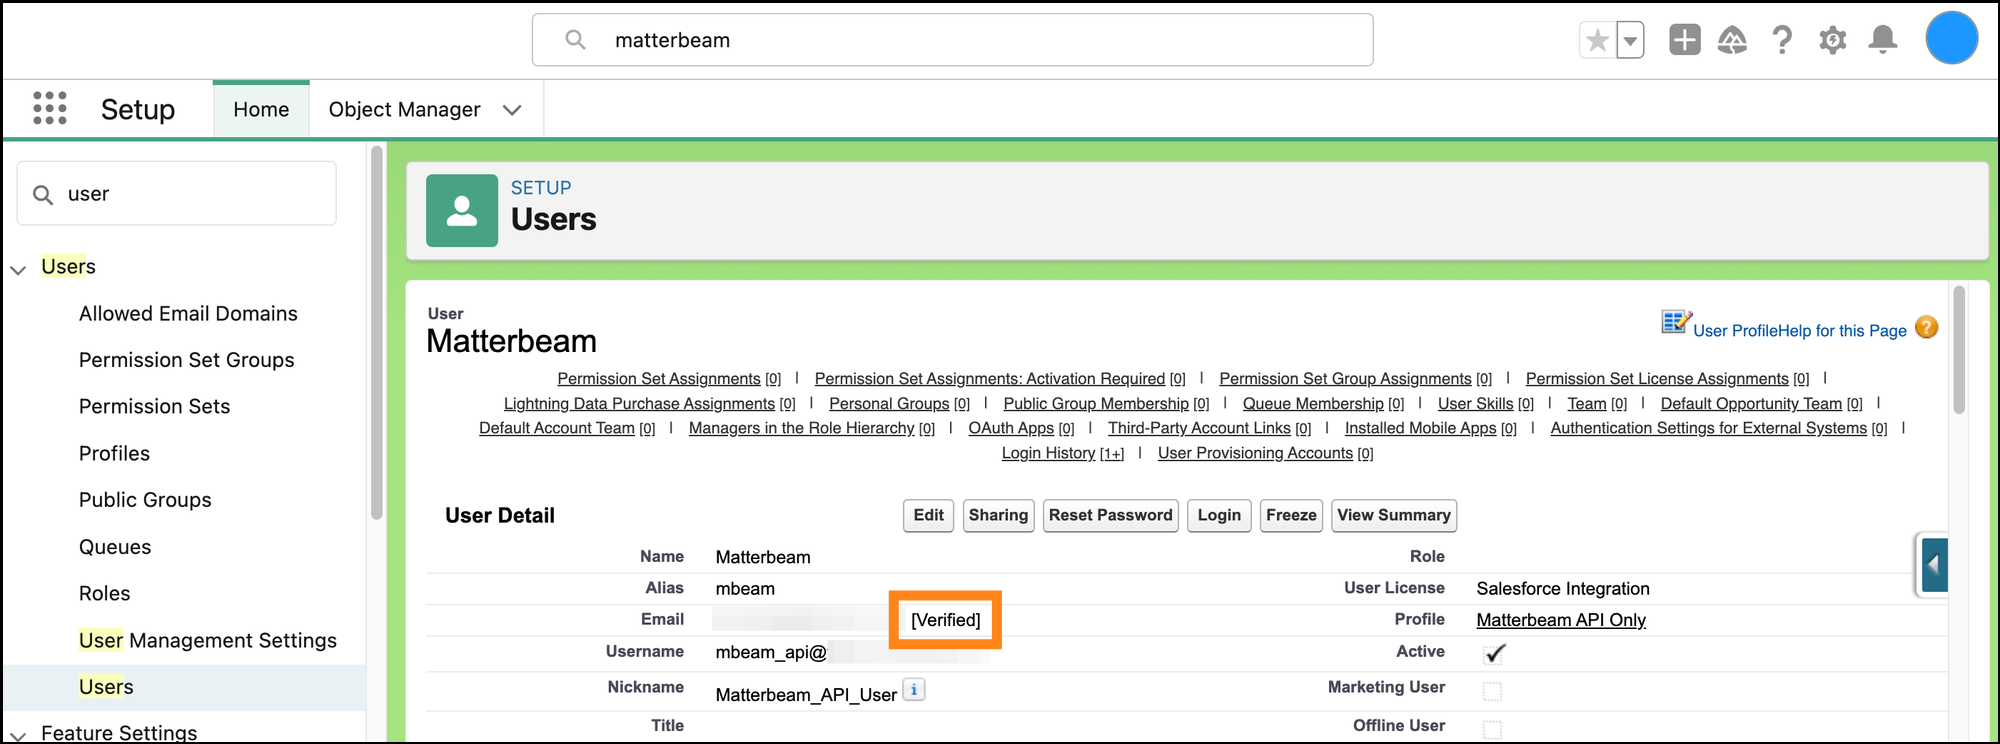The height and width of the screenshot is (744, 2000).
Task: Toggle the Active checkbox
Action: 1494,653
